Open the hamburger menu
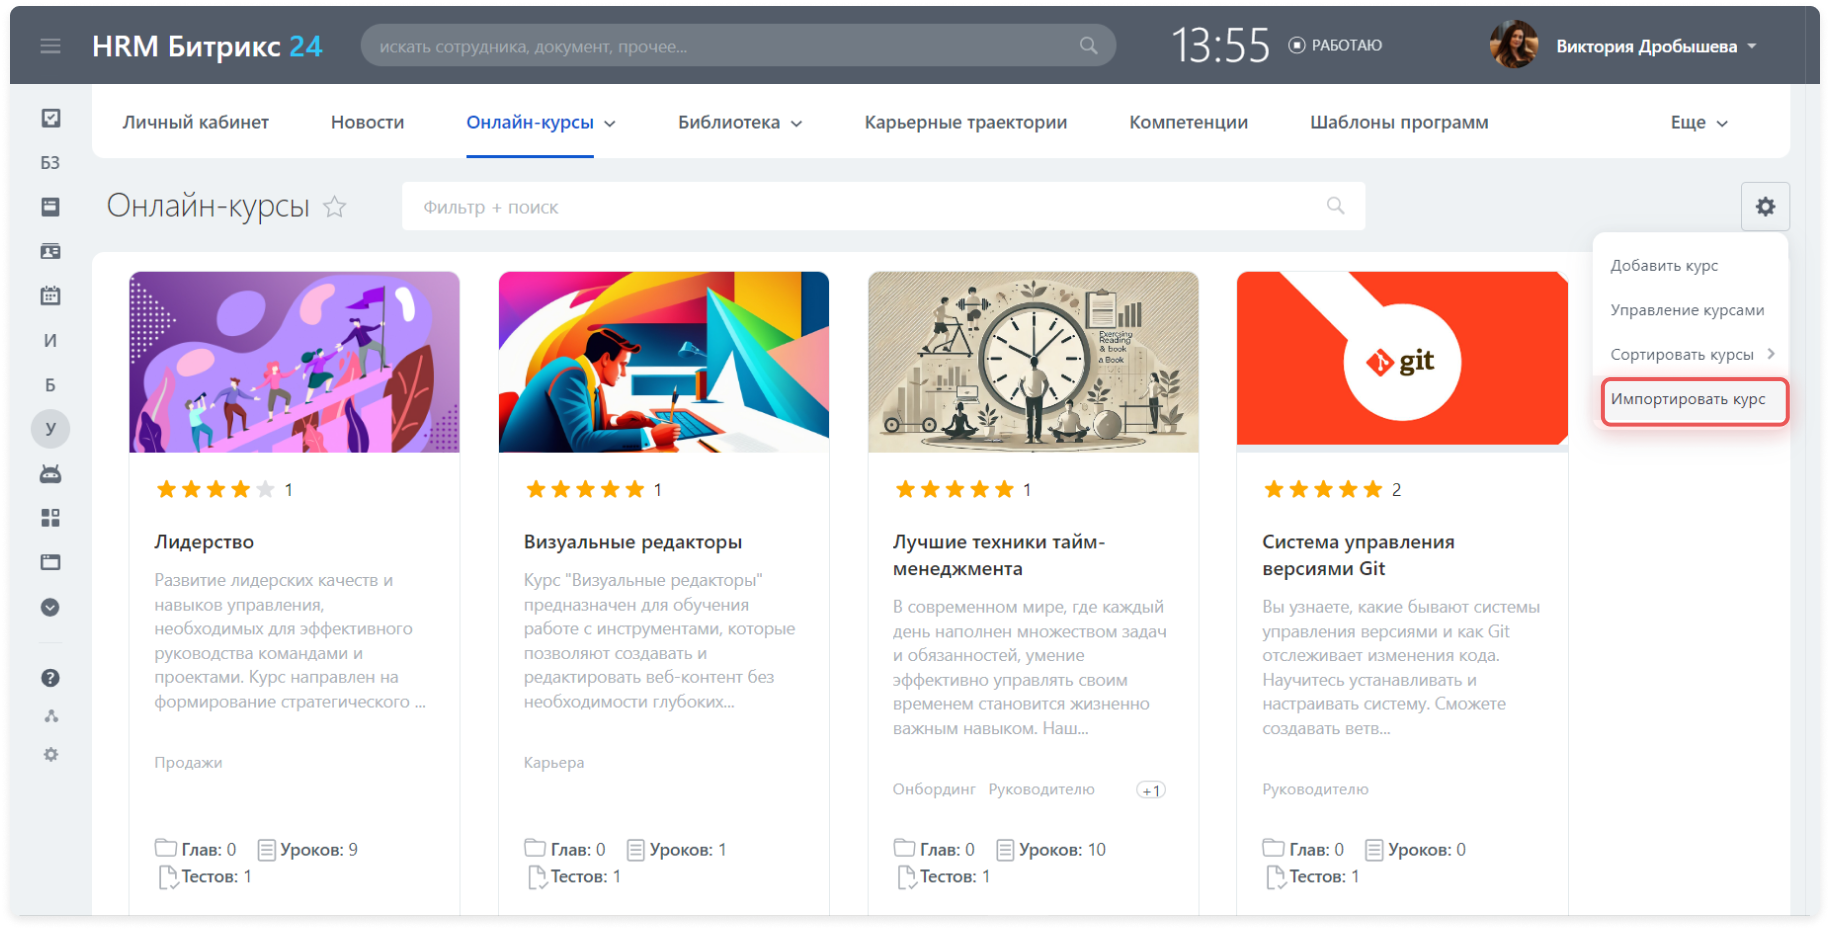1830x930 pixels. [50, 46]
